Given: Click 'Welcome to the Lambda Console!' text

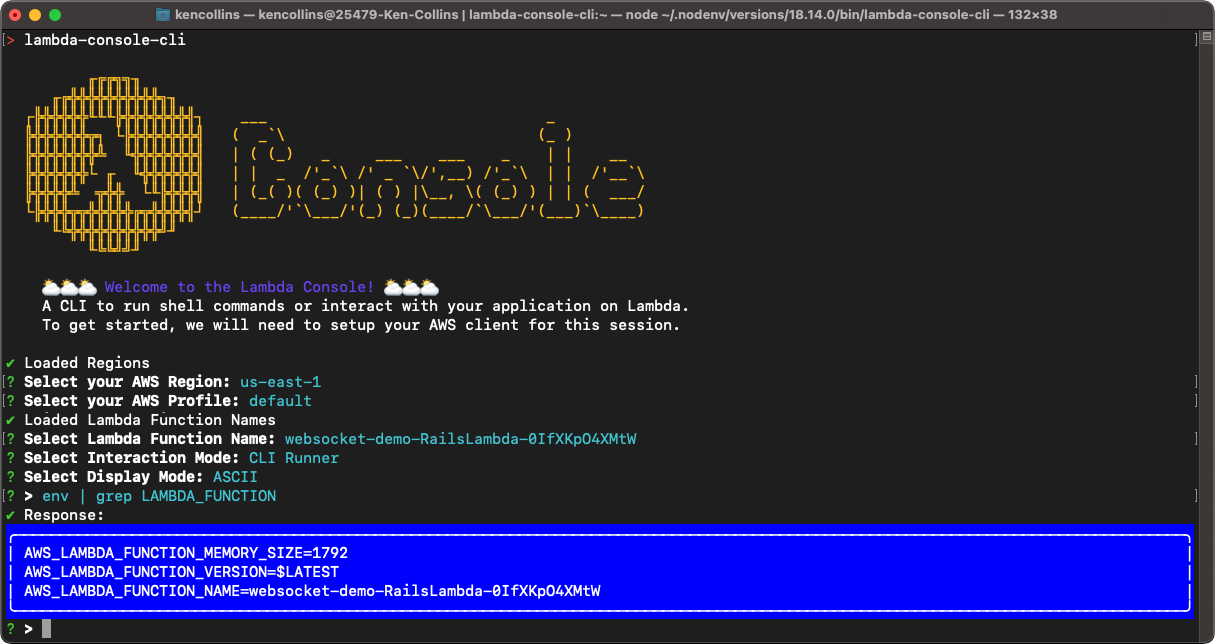Looking at the screenshot, I should 239,287.
